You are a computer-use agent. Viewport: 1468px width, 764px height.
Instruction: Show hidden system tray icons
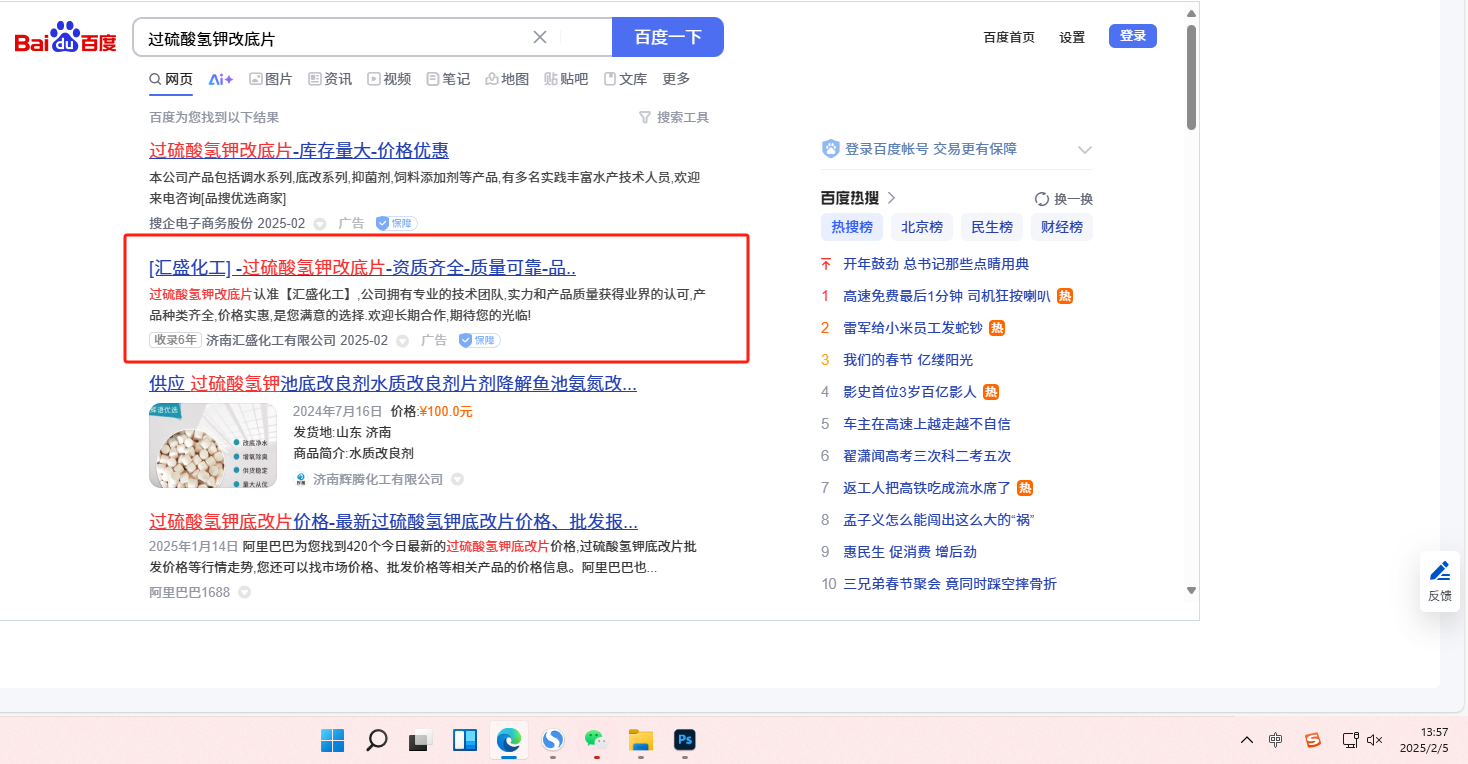[1246, 740]
